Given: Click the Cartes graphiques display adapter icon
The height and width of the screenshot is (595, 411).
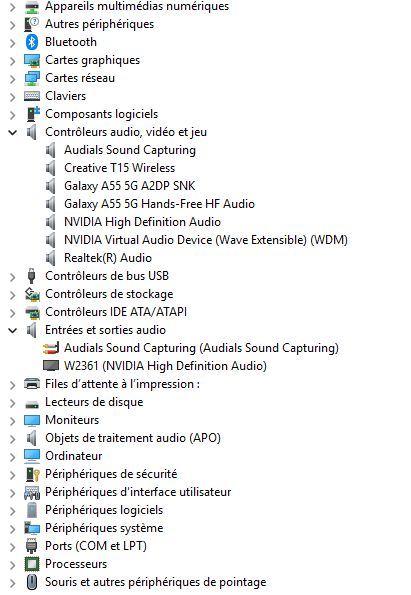Looking at the screenshot, I should click(x=32, y=60).
